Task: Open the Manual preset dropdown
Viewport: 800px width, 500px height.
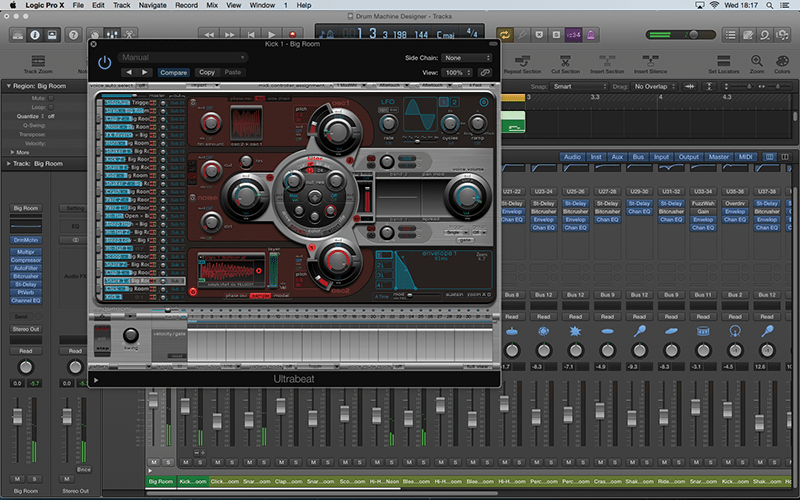Action: tap(183, 57)
